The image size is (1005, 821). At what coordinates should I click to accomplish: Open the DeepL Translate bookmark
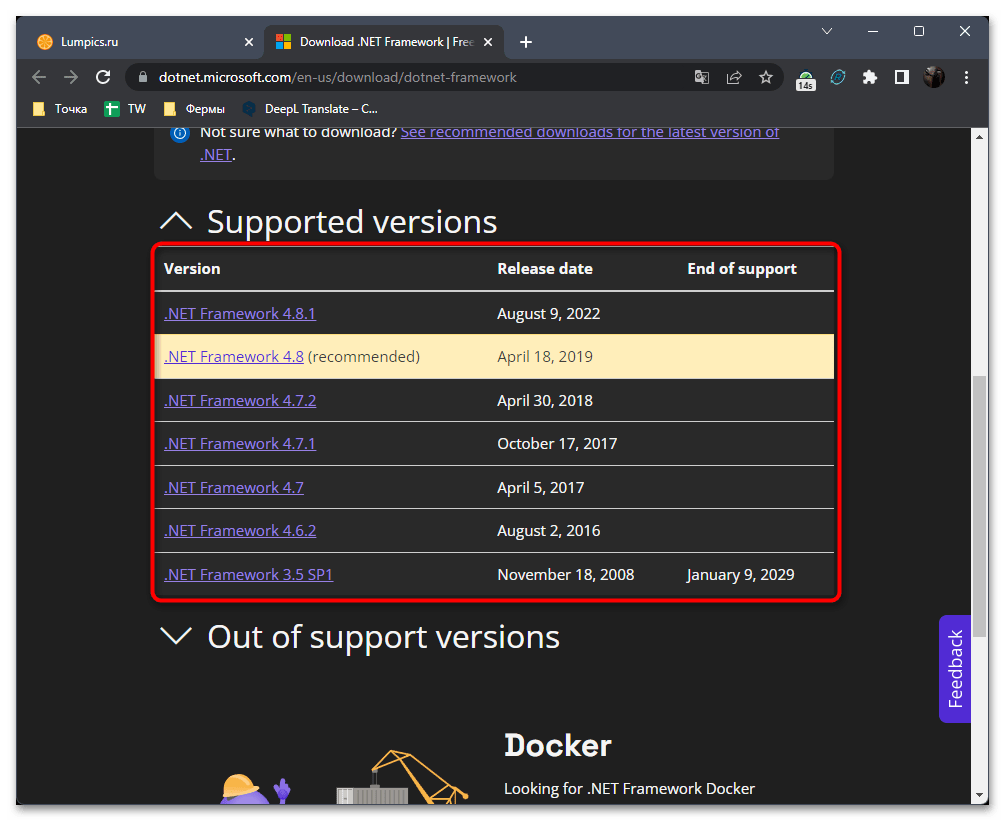[310, 109]
